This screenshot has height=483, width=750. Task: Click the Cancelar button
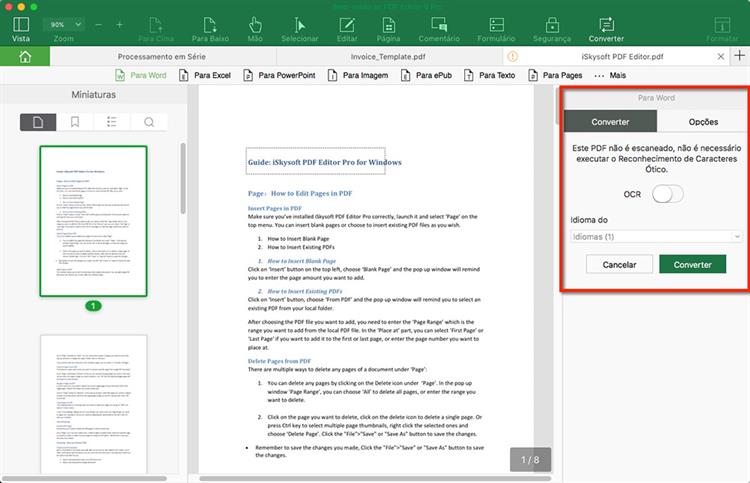(x=619, y=264)
